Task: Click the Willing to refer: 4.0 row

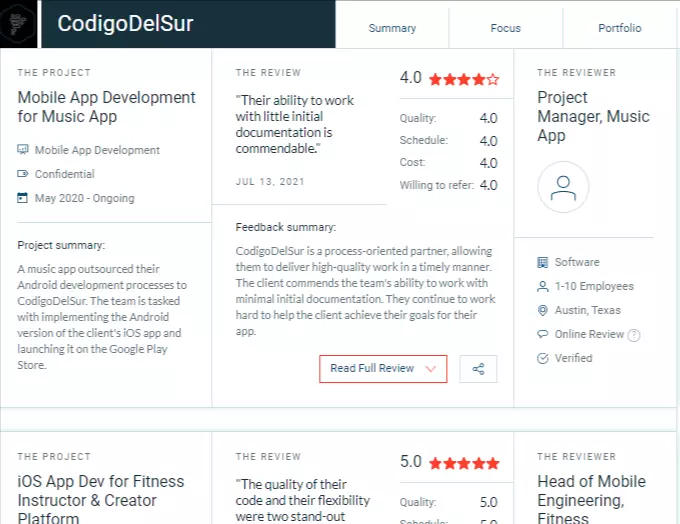Action: pyautogui.click(x=448, y=185)
